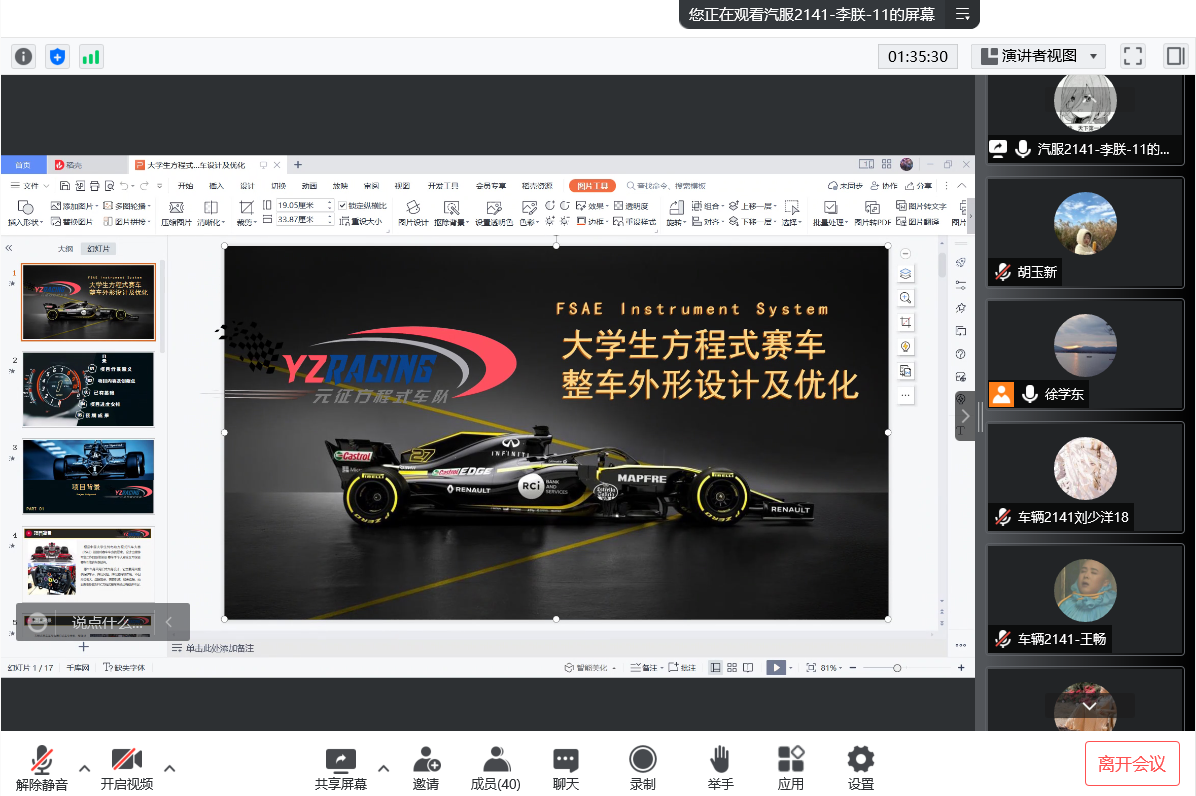Collapse participant sidebar with arrow handle
The height and width of the screenshot is (796, 1196).
pyautogui.click(x=965, y=416)
